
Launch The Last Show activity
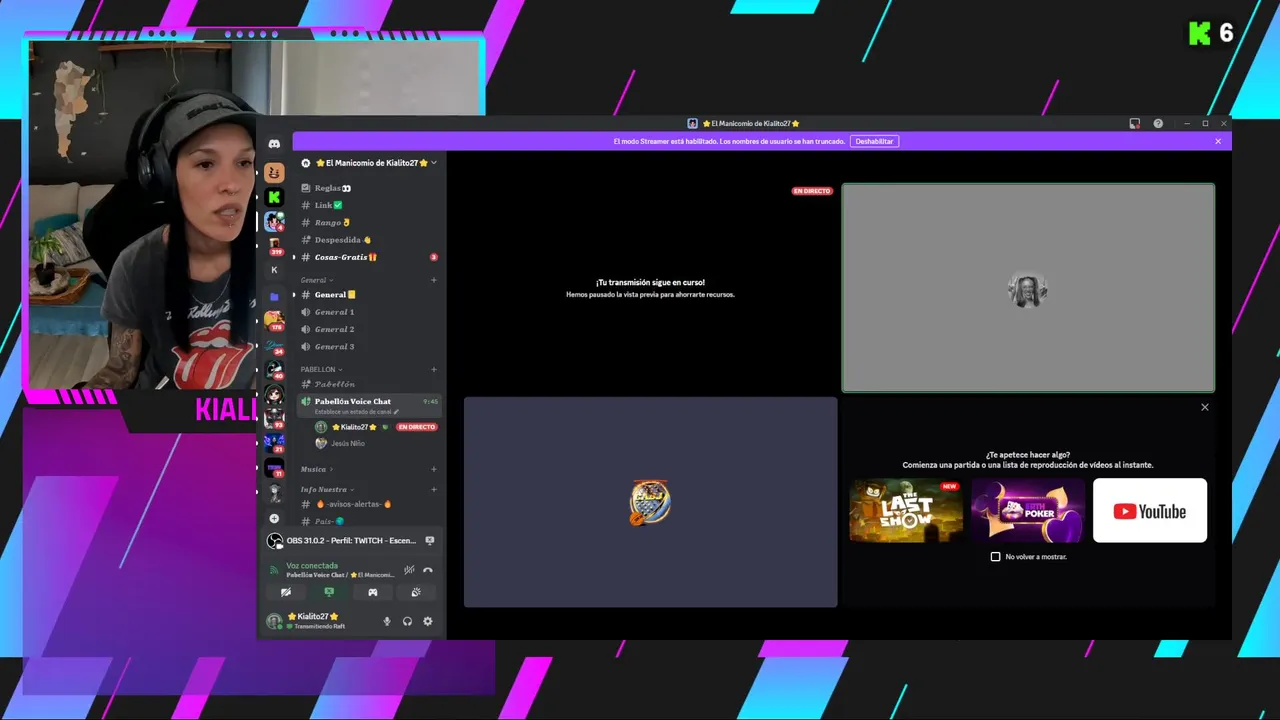(906, 510)
